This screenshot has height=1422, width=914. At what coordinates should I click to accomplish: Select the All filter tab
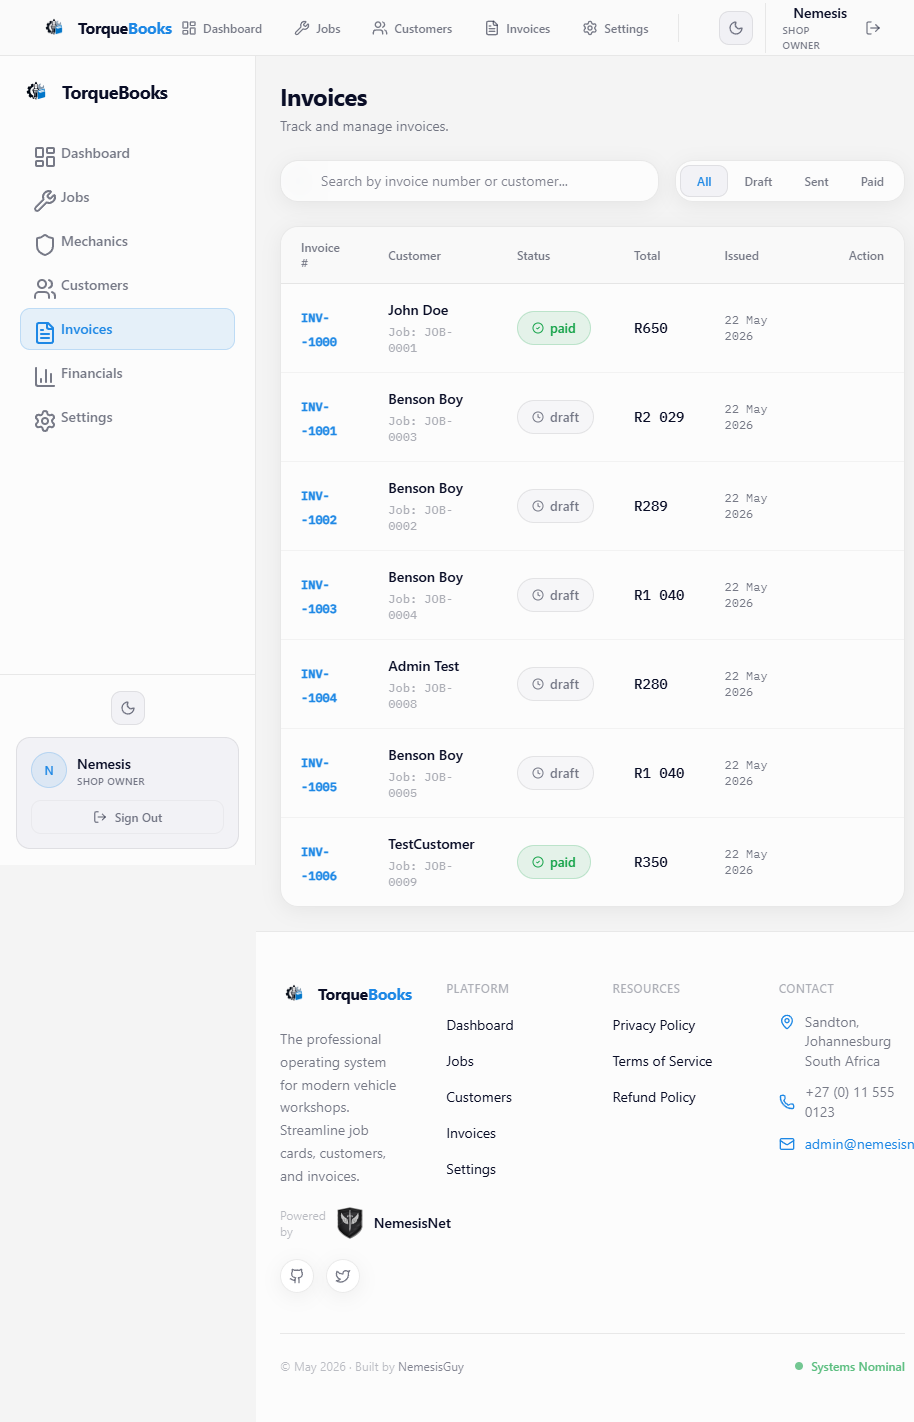click(x=704, y=181)
